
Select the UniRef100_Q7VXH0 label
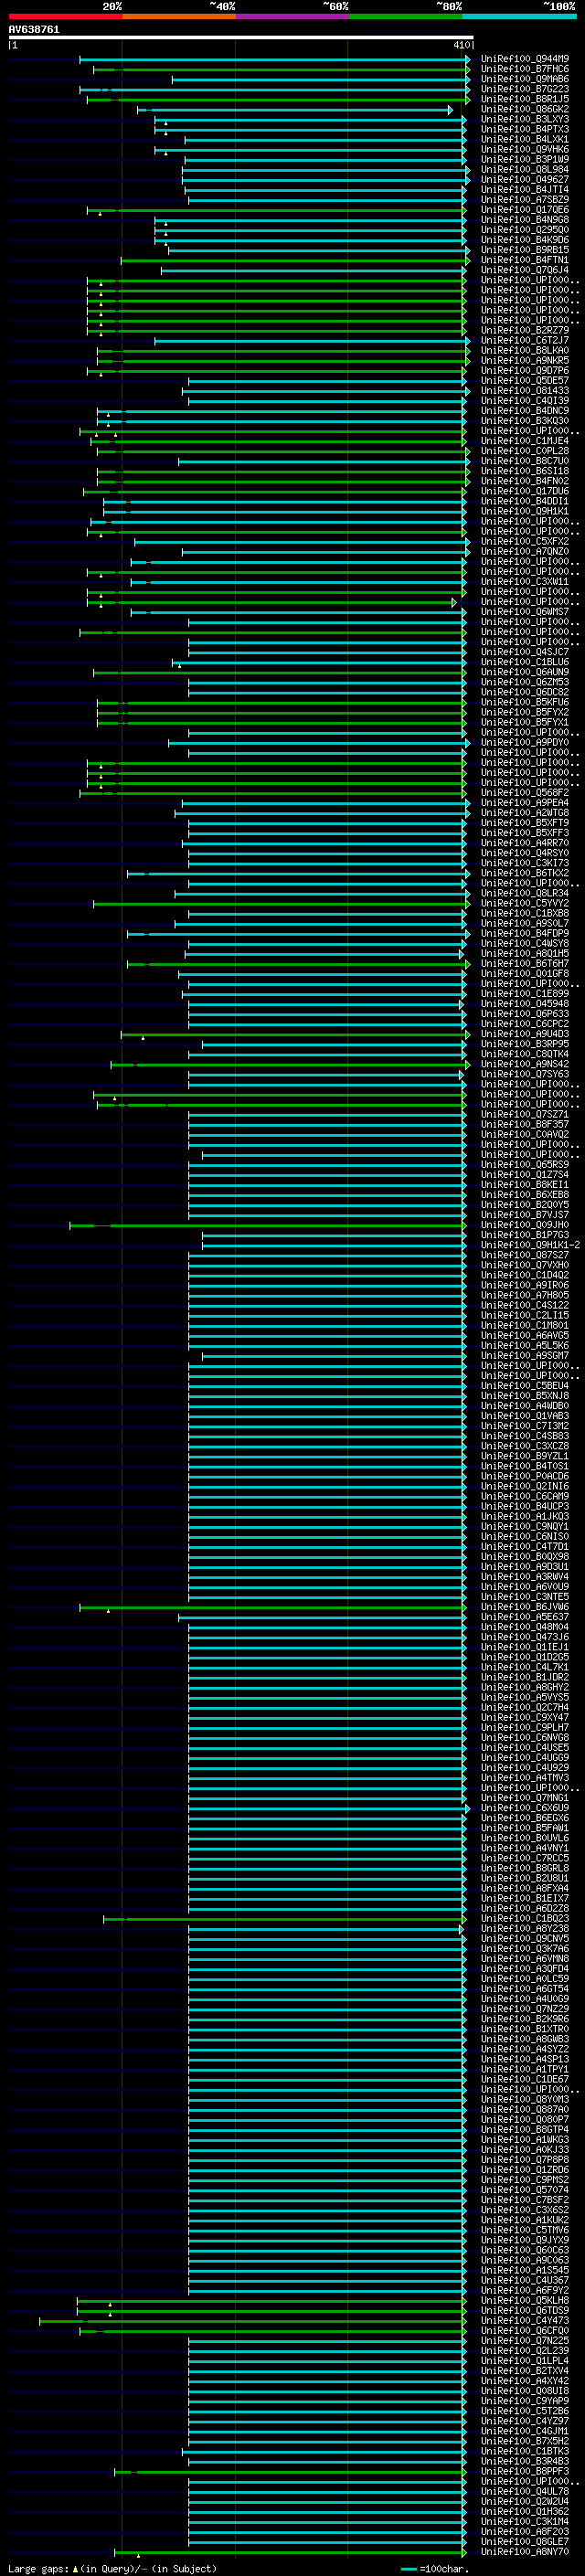pos(525,1265)
